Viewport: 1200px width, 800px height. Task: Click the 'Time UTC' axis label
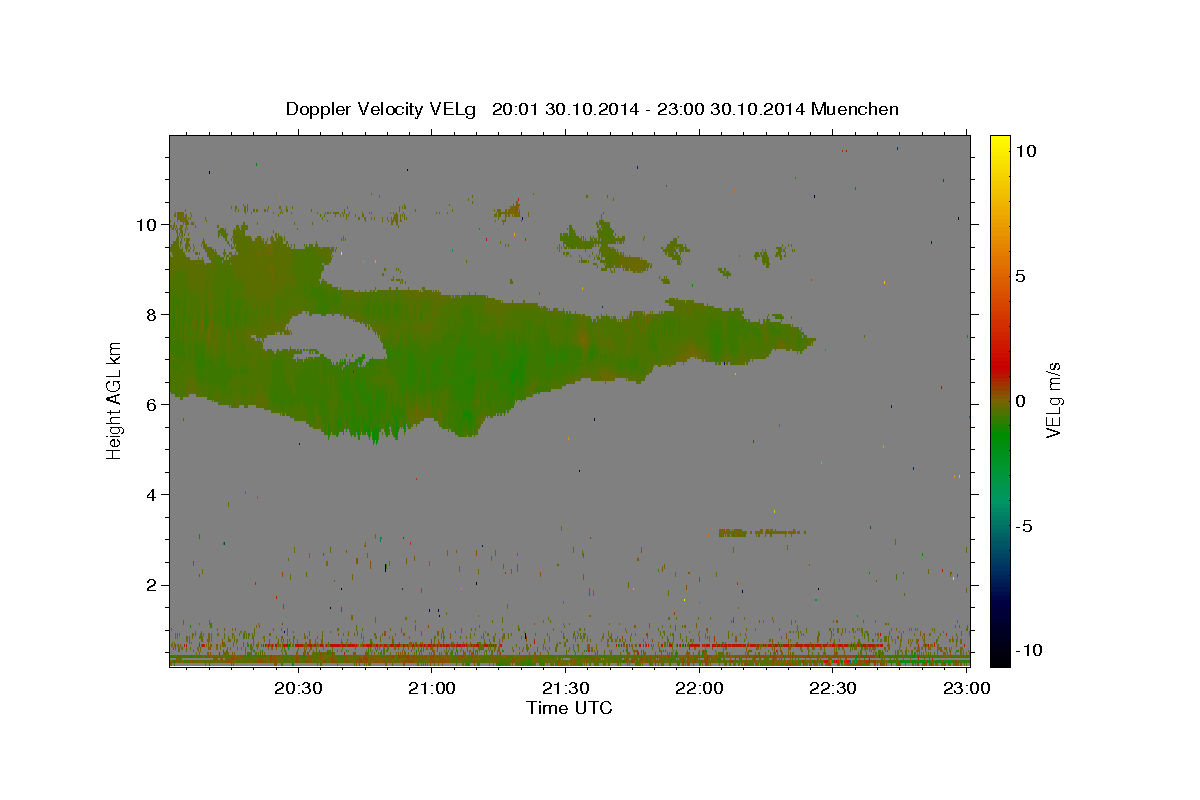coord(569,708)
